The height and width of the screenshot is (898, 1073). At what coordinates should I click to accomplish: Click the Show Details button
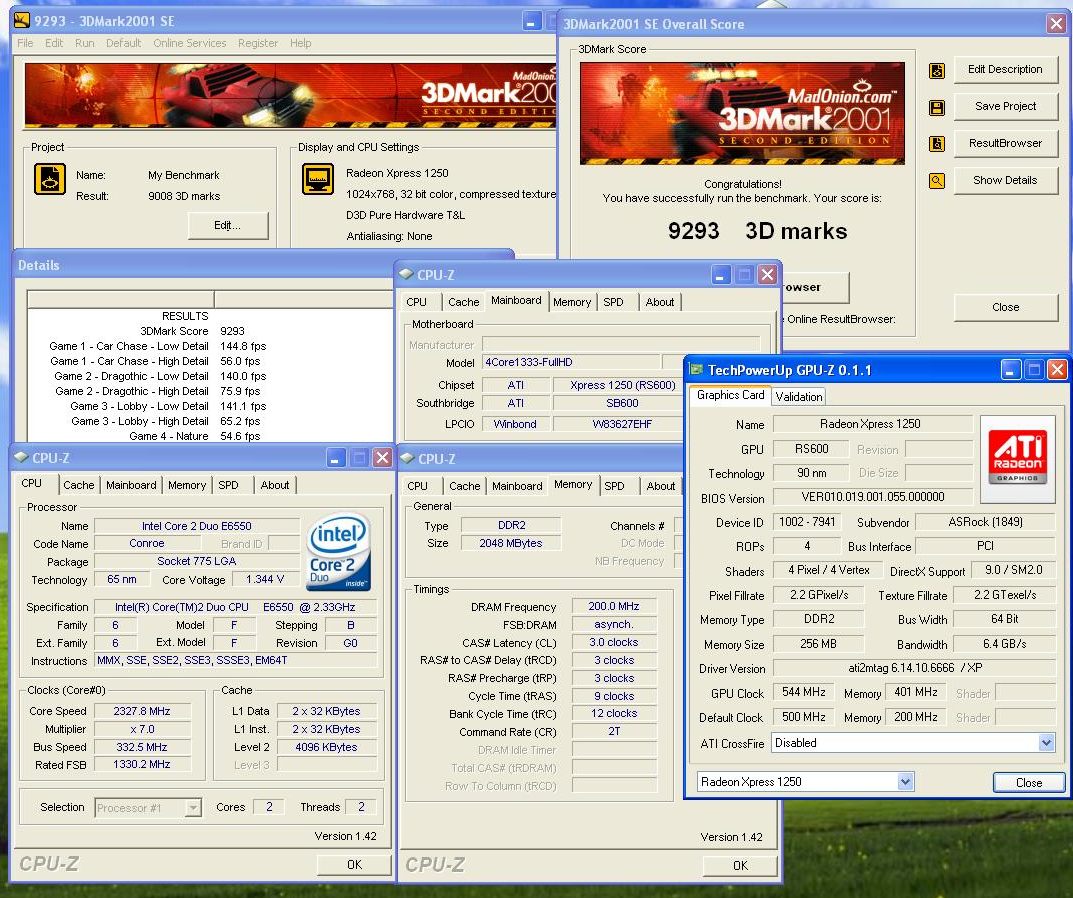[1005, 180]
